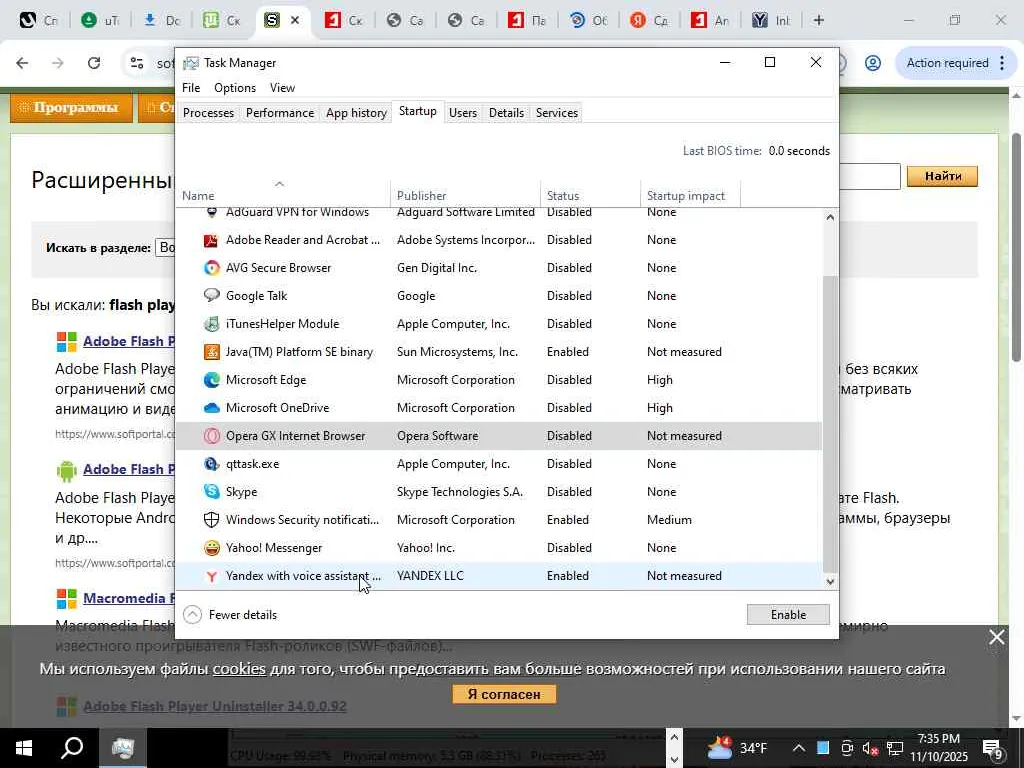This screenshot has width=1024, height=768.
Task: Click the AVG Secure Browser icon
Action: pos(211,268)
